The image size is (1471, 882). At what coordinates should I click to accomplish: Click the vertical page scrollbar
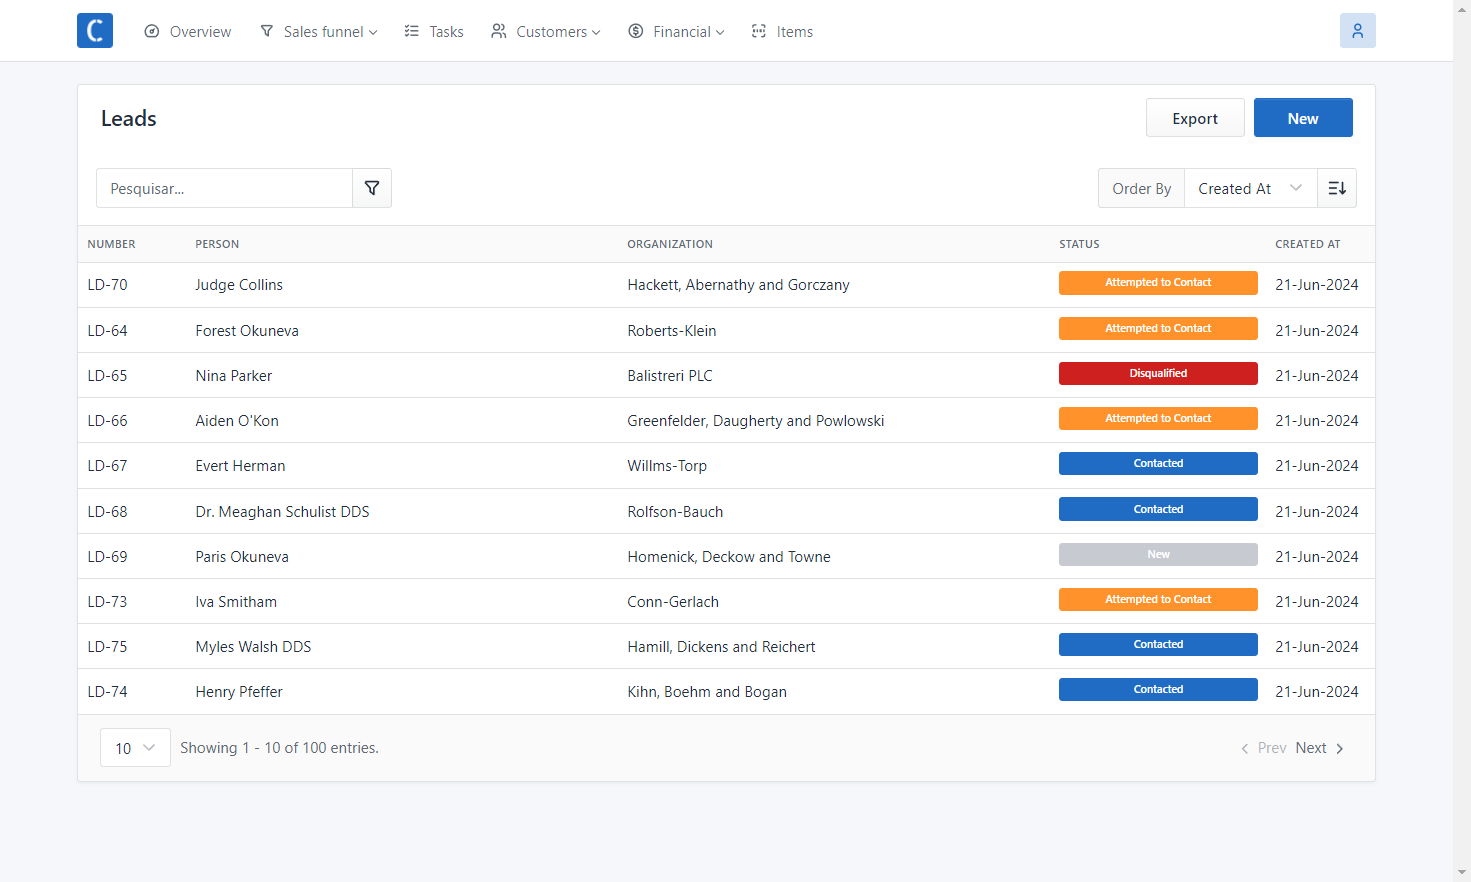[x=1462, y=440]
